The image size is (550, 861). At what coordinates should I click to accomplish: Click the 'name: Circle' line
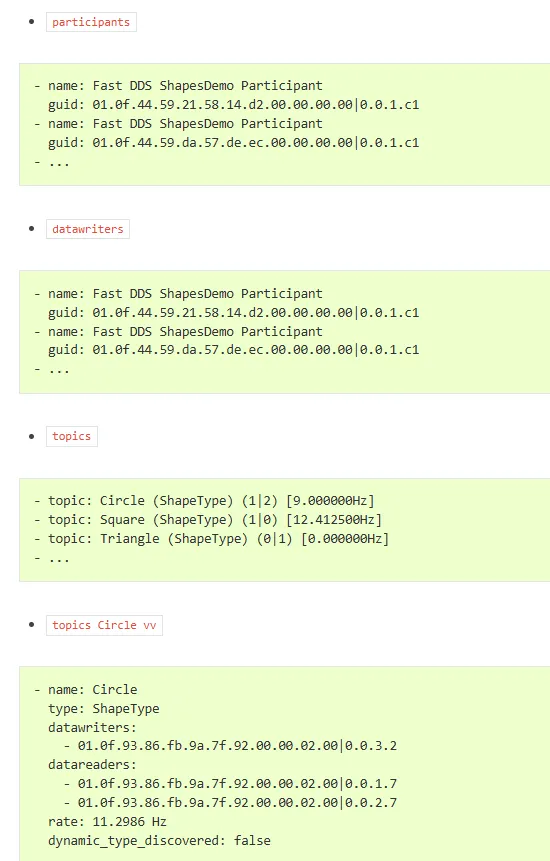(86, 689)
